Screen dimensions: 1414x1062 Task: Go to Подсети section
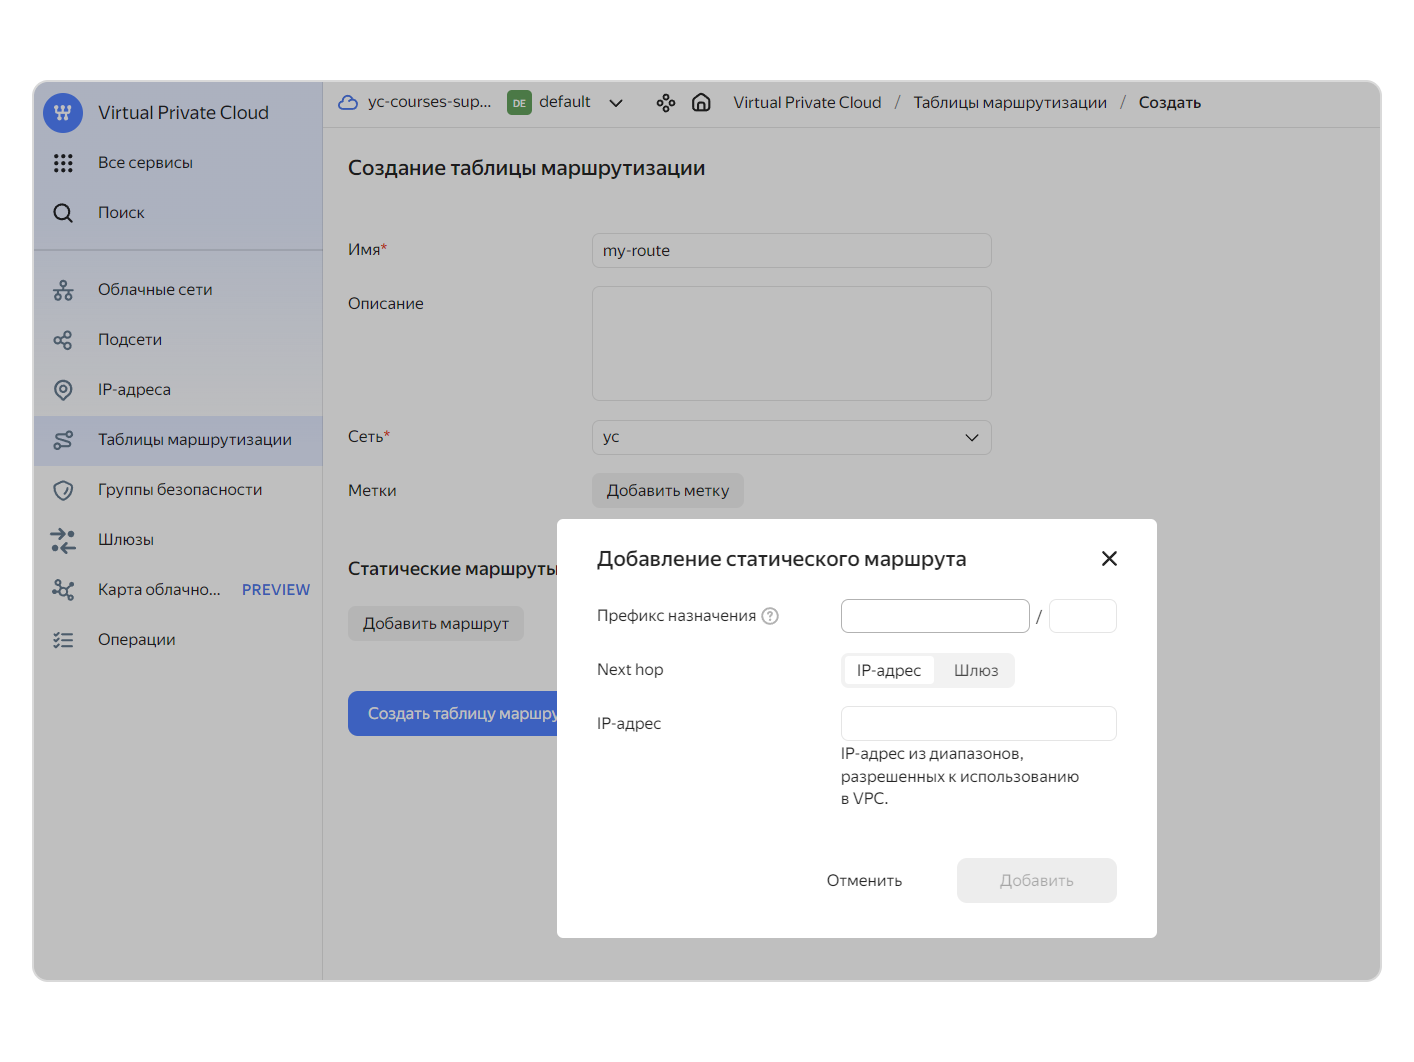178,340
